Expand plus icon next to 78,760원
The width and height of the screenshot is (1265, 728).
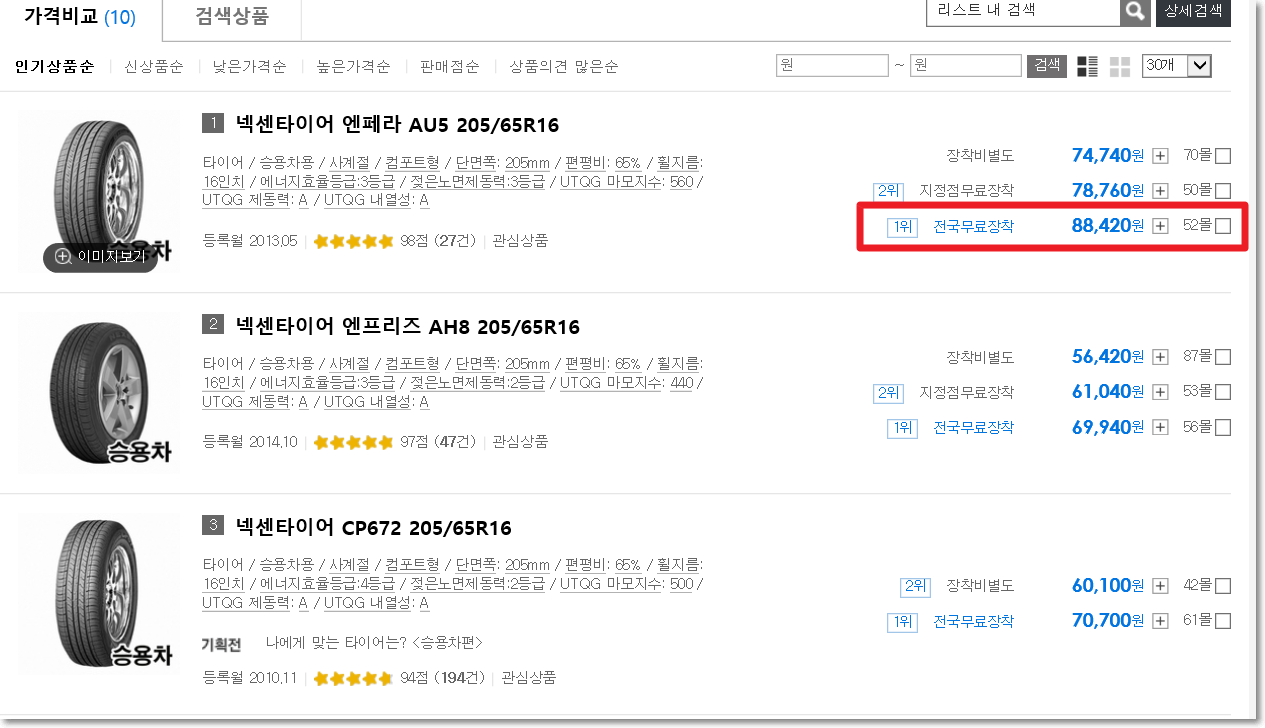tap(1160, 191)
